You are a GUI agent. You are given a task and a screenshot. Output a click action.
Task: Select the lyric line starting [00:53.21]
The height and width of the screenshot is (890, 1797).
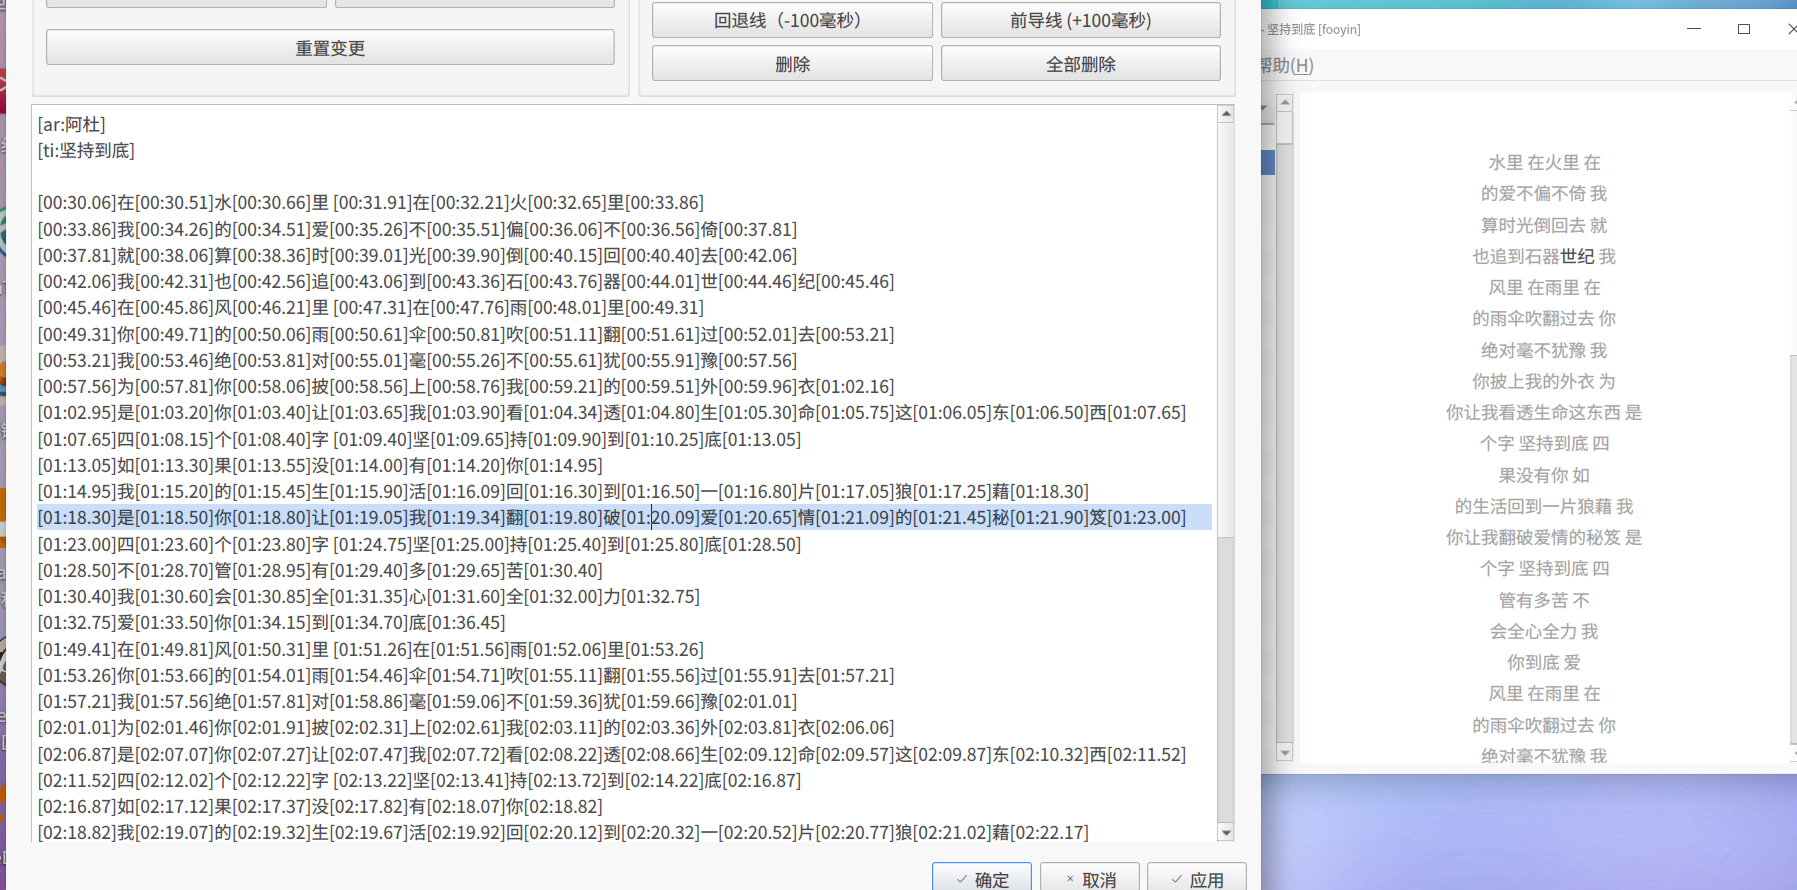[417, 360]
